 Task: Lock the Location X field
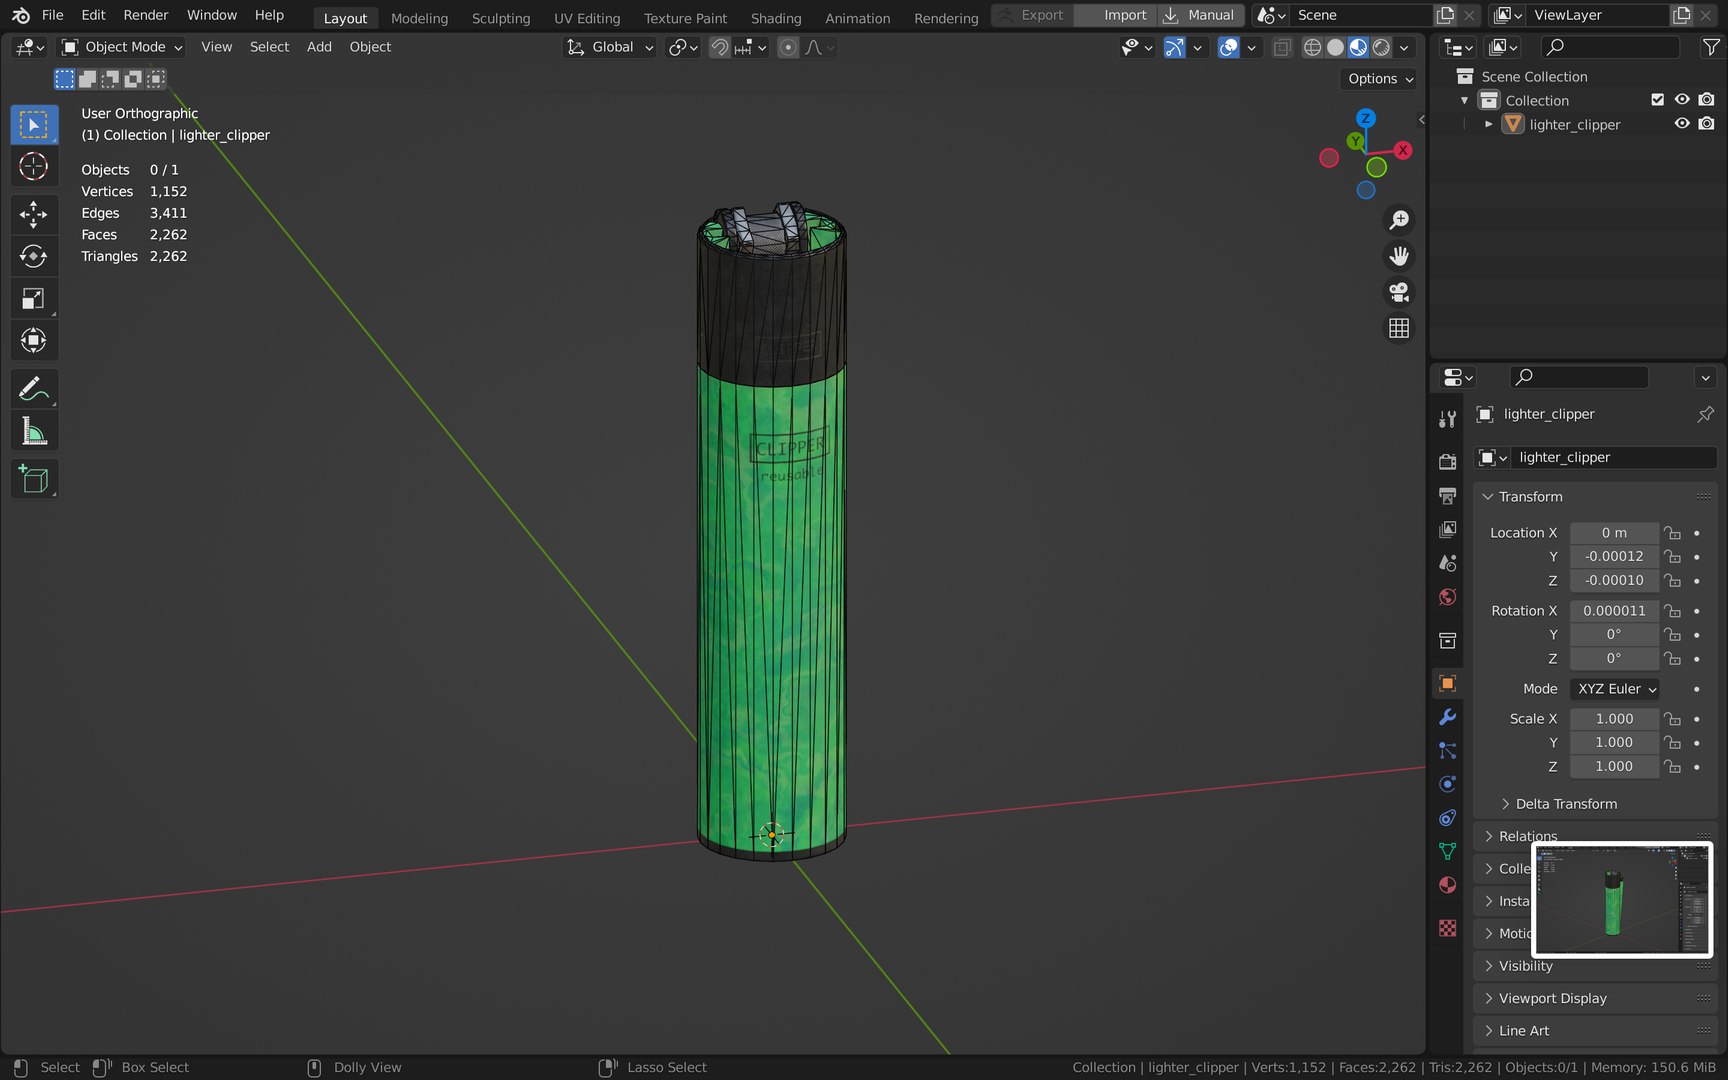coord(1672,533)
